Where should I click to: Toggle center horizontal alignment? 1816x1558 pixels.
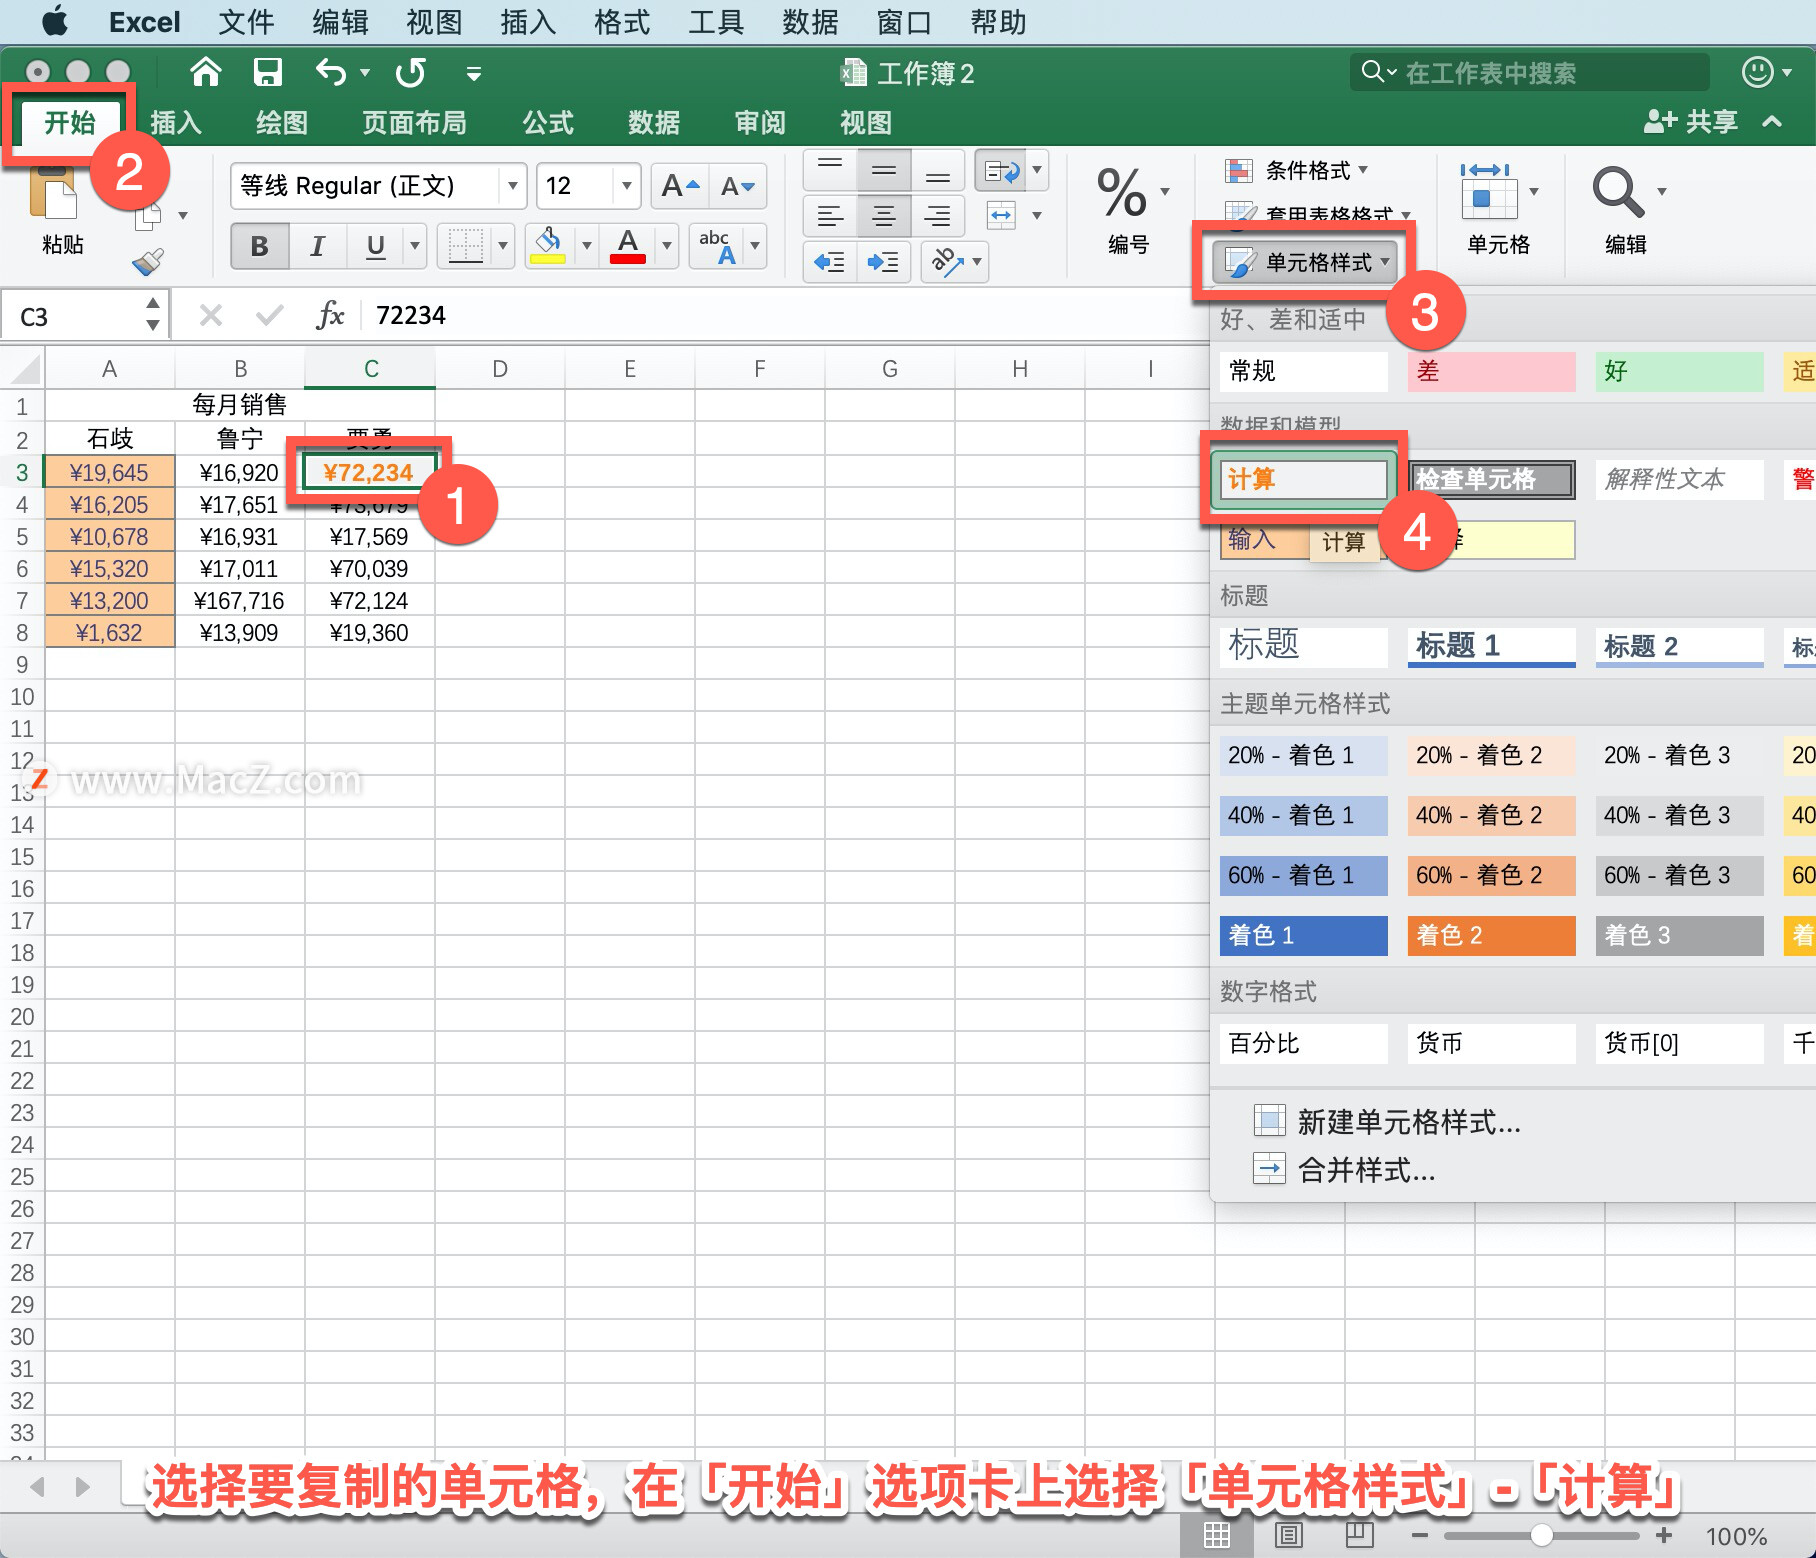point(884,215)
